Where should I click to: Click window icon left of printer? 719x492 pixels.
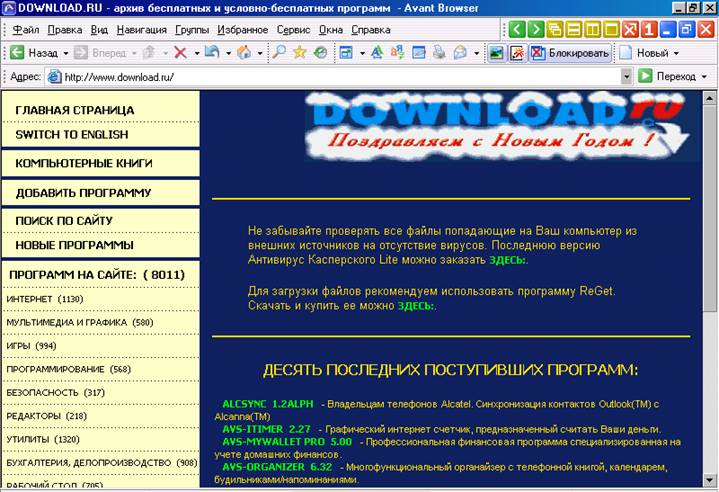click(x=419, y=53)
